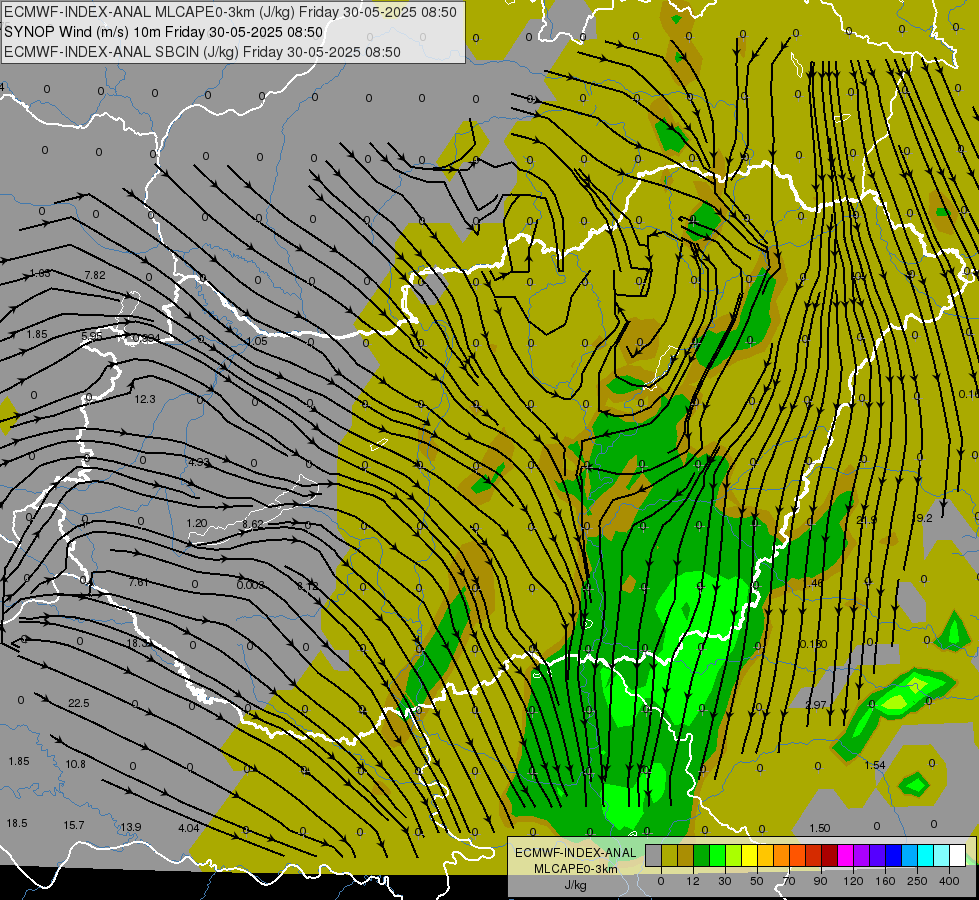Click the 1.54 value on the map
This screenshot has width=979, height=900.
tap(875, 765)
